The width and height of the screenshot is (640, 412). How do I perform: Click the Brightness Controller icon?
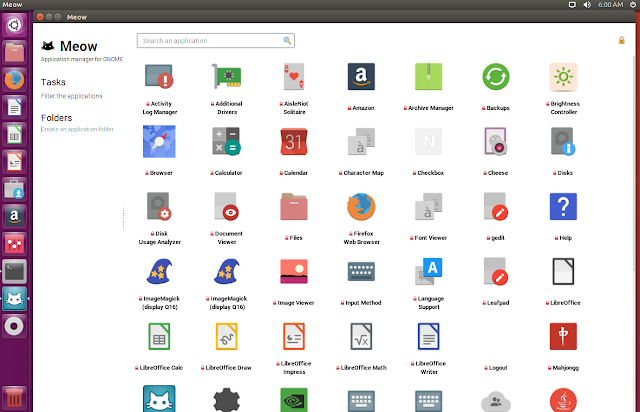563,76
